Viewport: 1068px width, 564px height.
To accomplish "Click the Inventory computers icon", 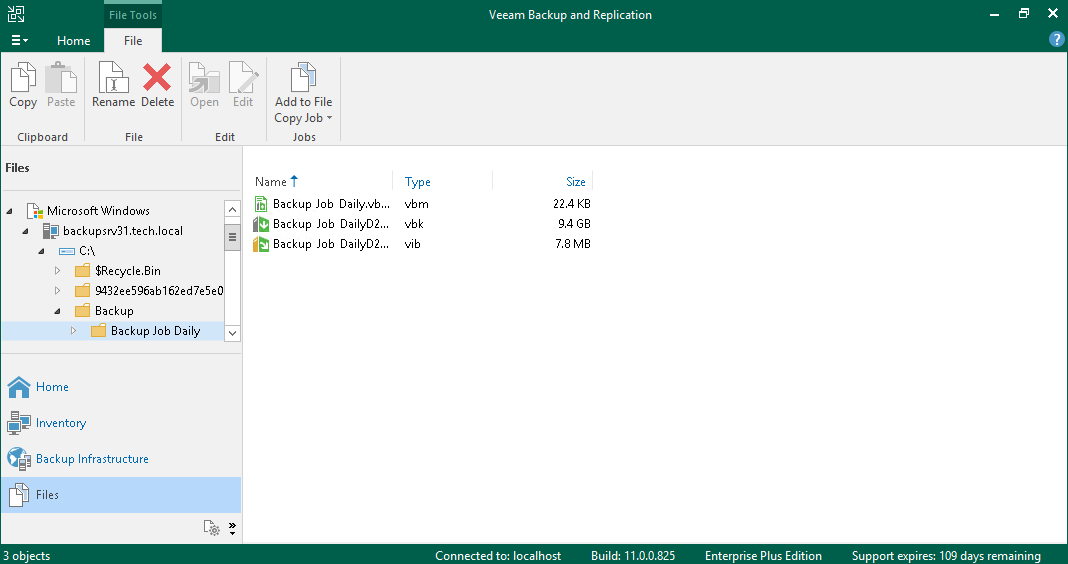I will coord(18,423).
